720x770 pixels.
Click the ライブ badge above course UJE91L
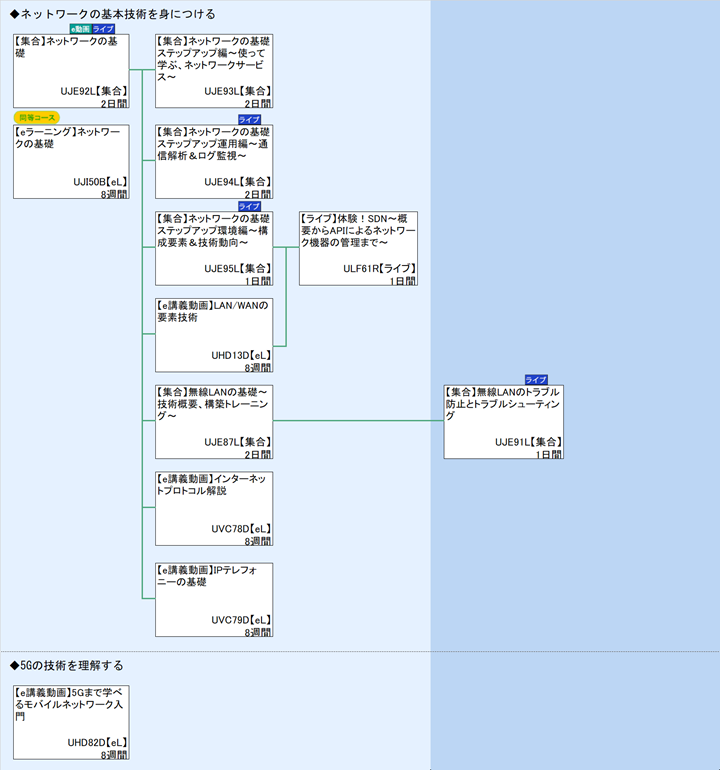[x=536, y=380]
